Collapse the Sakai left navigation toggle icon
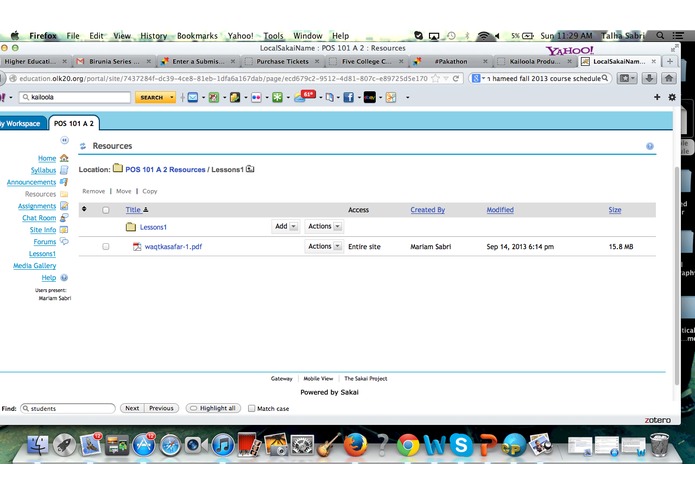 (64, 140)
